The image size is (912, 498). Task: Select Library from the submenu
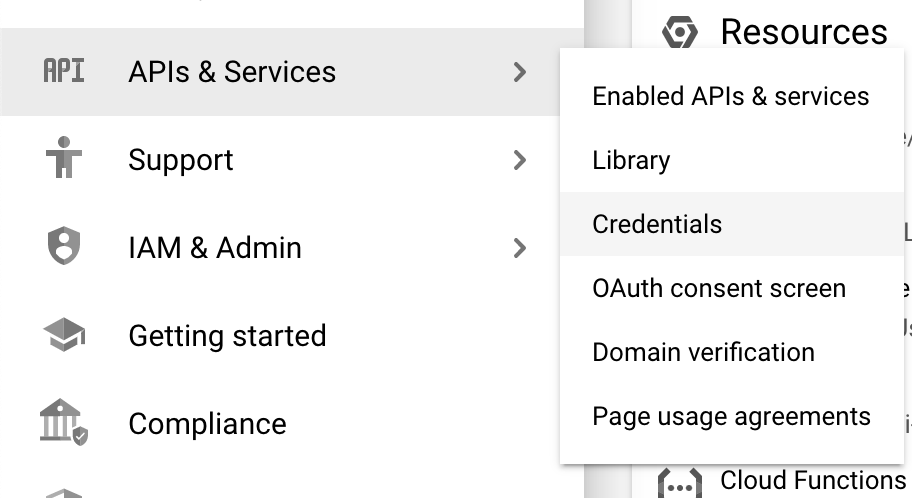631,160
